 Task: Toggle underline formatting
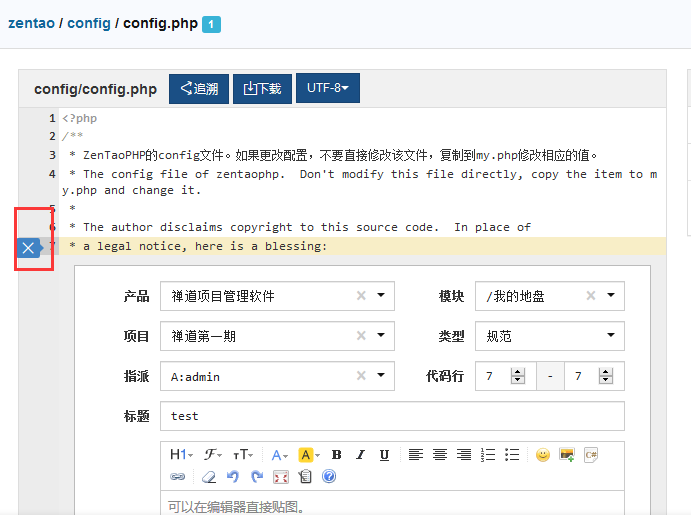click(384, 455)
